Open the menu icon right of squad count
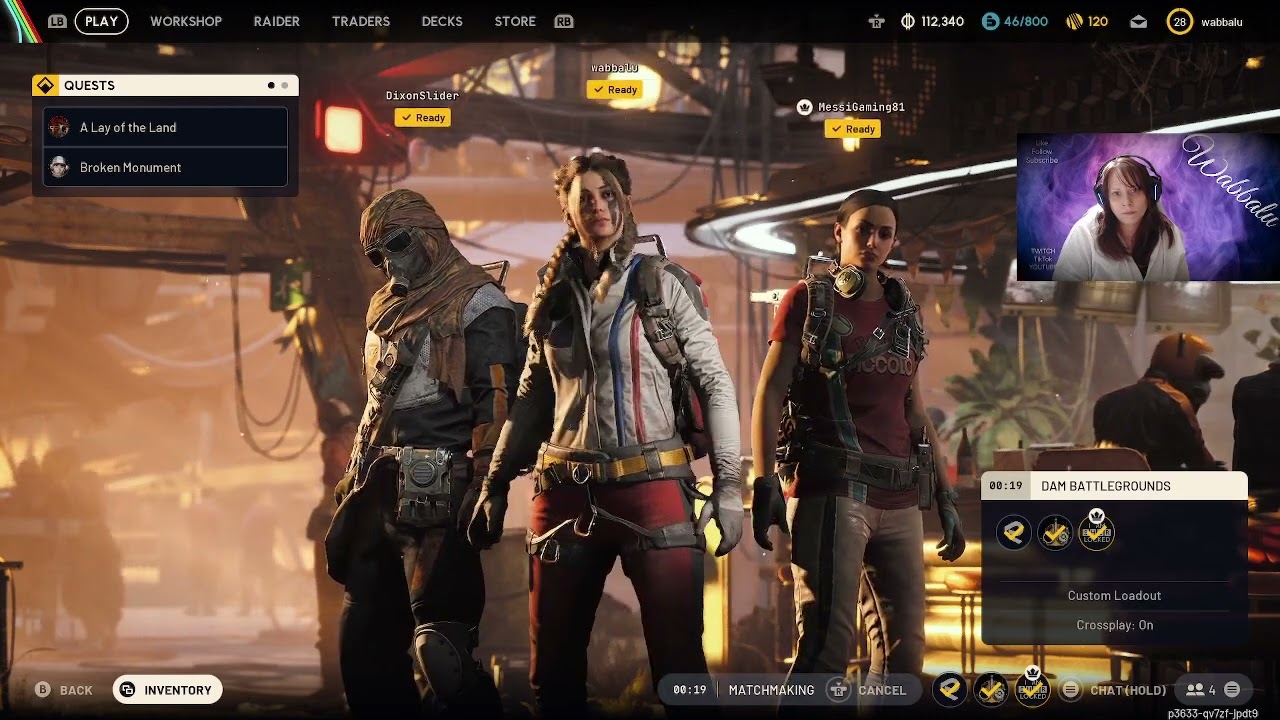Viewport: 1280px width, 720px height. [1232, 690]
